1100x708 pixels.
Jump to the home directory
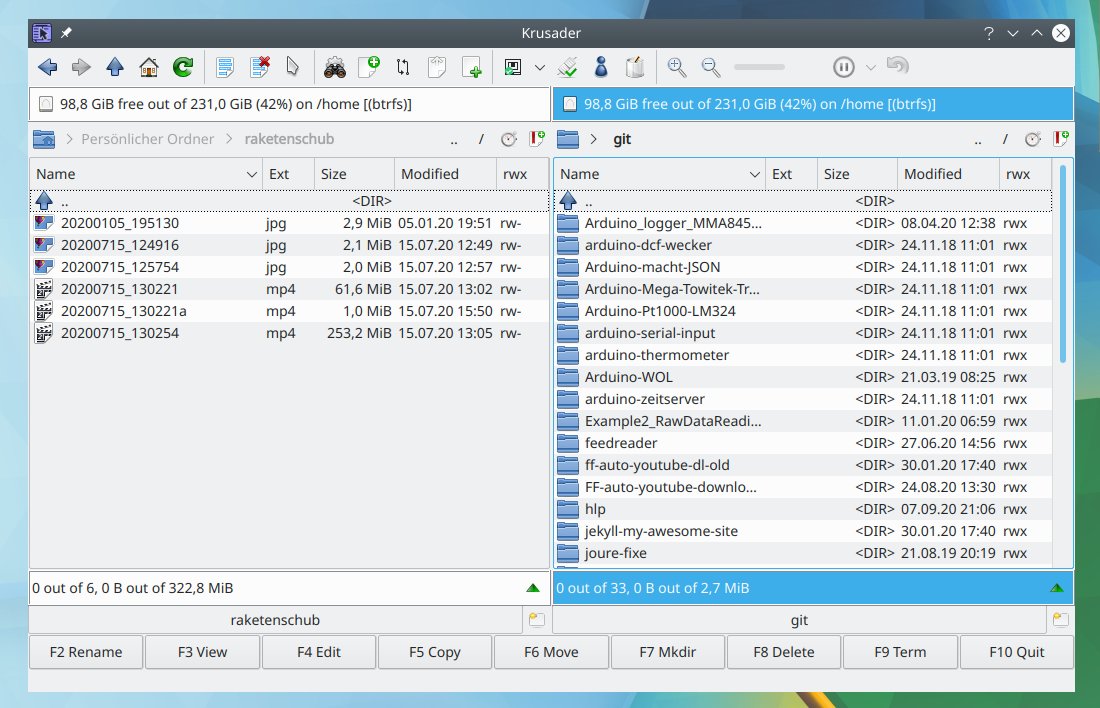tap(149, 67)
